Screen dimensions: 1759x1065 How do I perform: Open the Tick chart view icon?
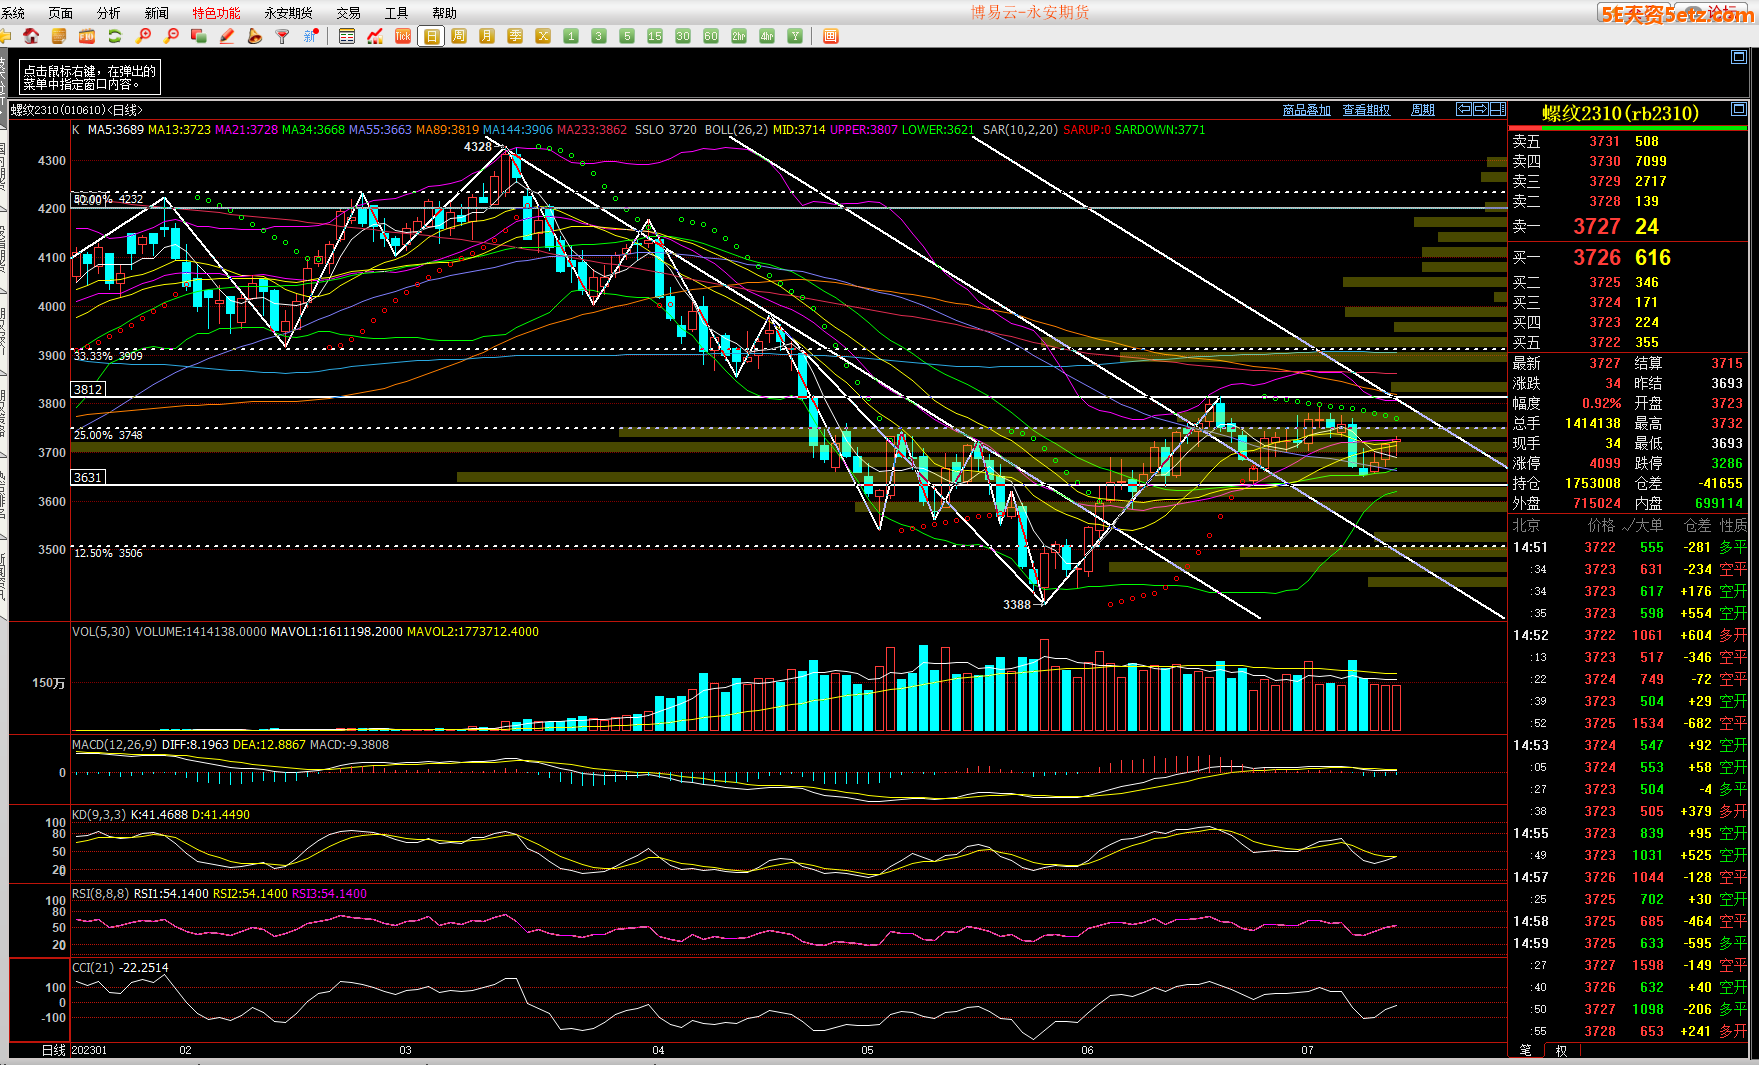click(x=403, y=36)
